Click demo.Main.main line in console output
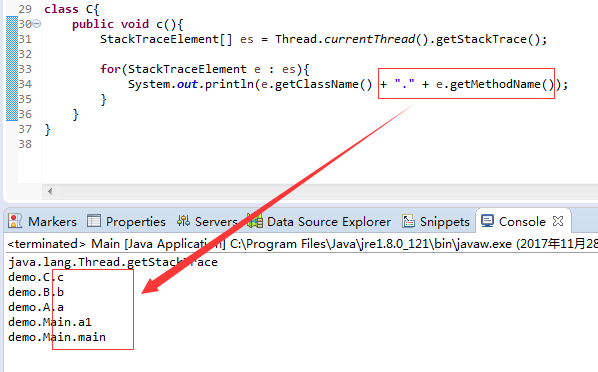This screenshot has height=372, width=598. (57, 337)
